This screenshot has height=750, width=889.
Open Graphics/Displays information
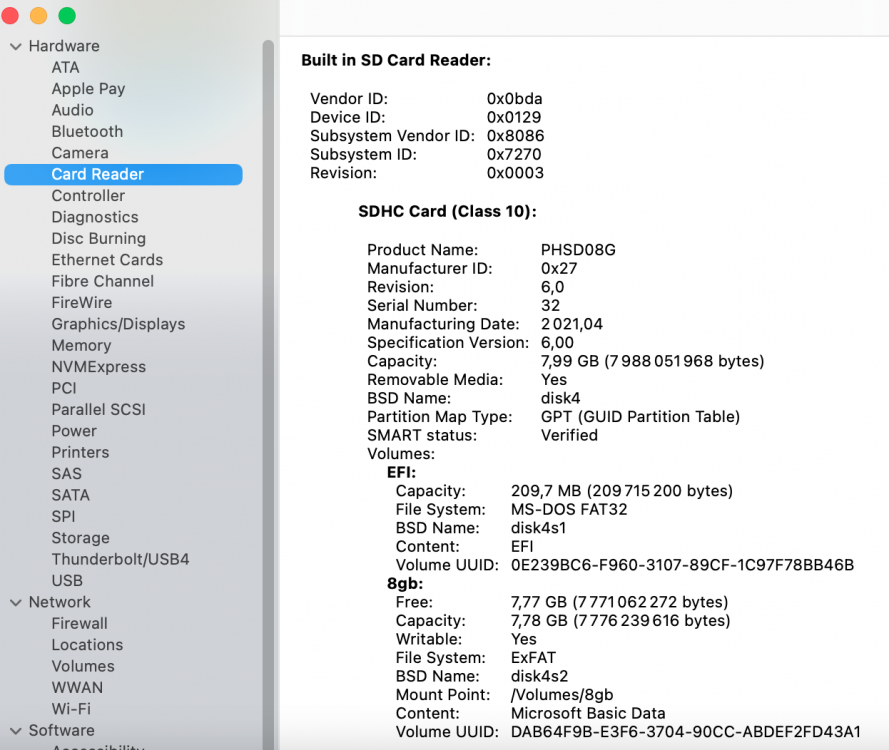click(118, 324)
